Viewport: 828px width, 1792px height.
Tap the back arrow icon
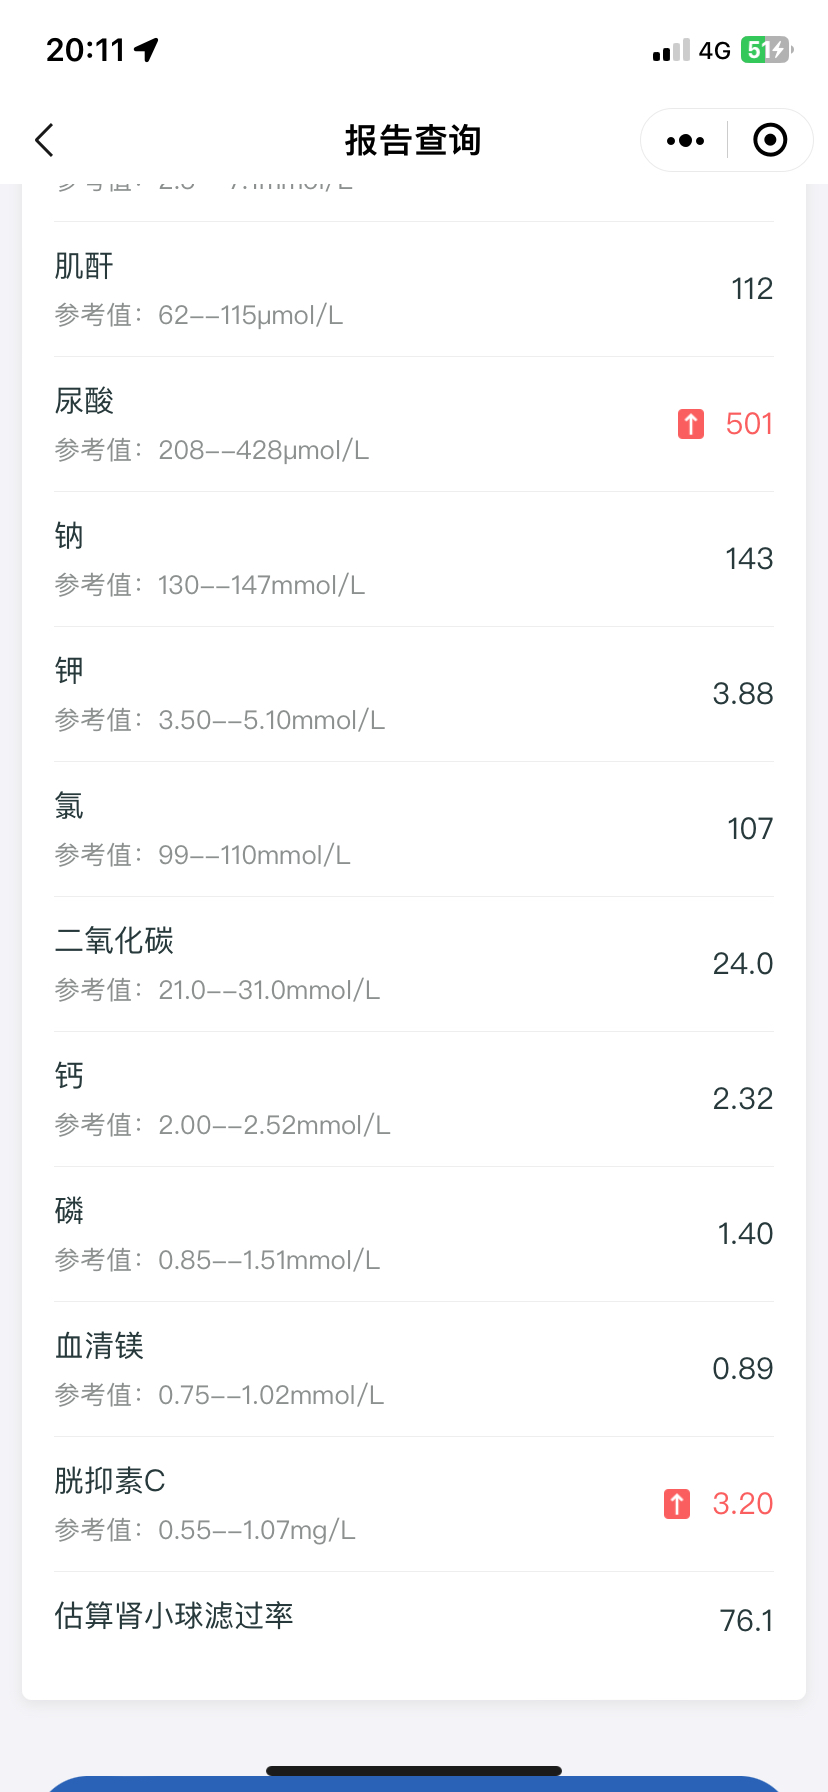(44, 141)
